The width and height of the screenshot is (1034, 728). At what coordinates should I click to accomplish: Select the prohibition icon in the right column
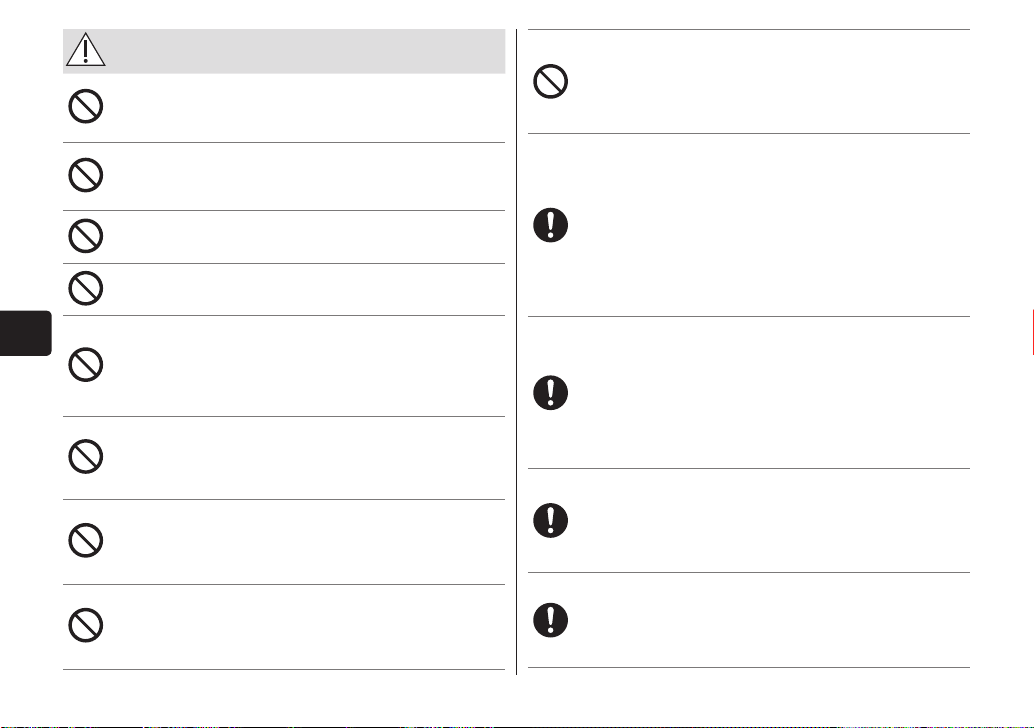[551, 82]
